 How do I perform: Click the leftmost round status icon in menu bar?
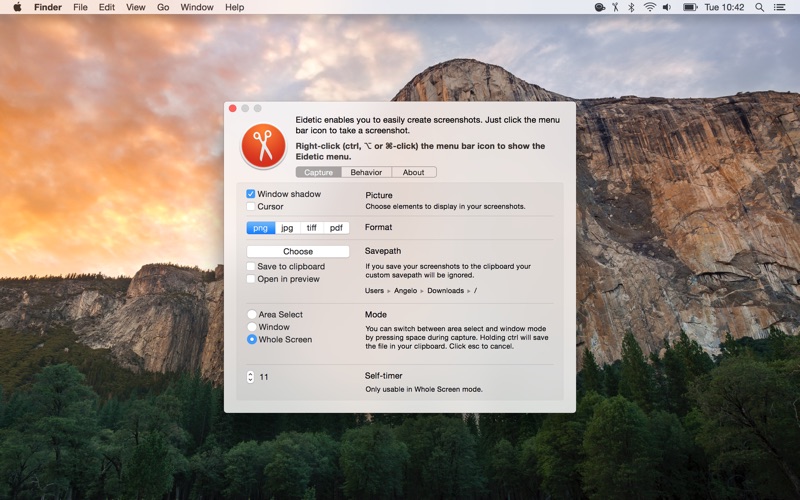(x=599, y=7)
